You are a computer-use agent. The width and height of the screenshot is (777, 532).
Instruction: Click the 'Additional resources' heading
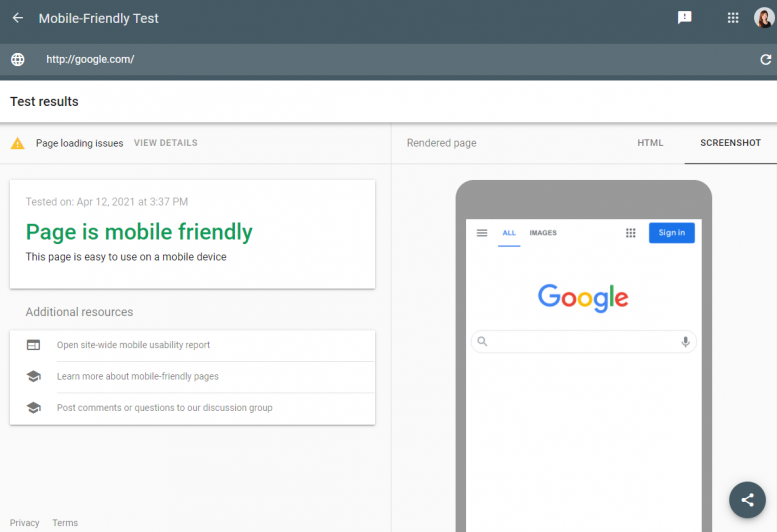click(x=79, y=312)
